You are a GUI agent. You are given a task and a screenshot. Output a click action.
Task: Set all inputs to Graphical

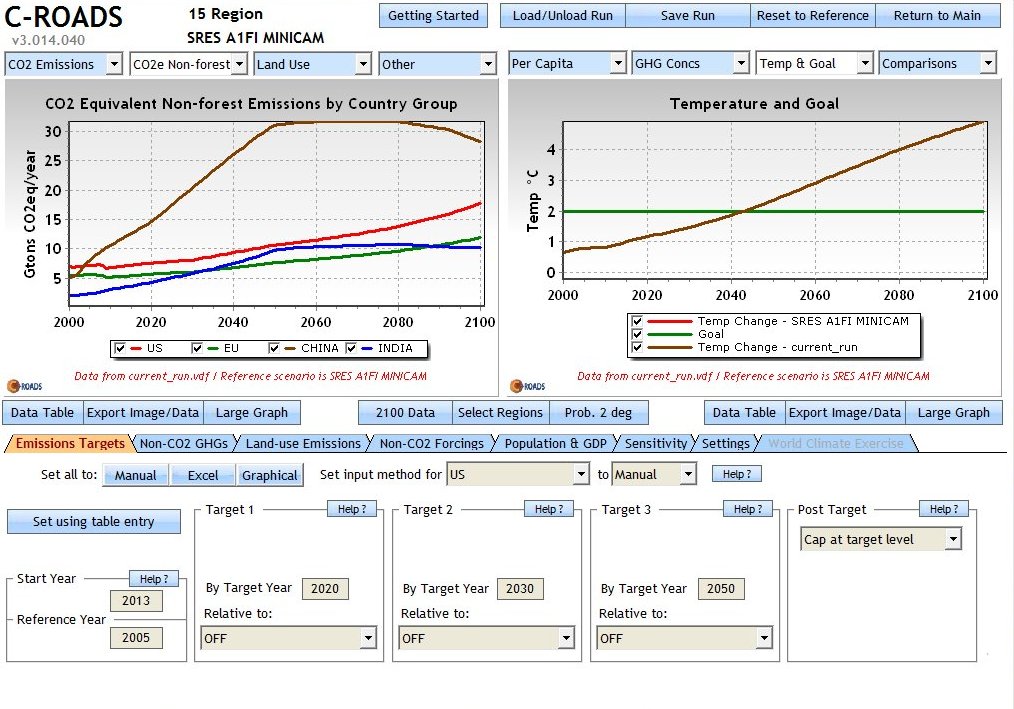[270, 475]
